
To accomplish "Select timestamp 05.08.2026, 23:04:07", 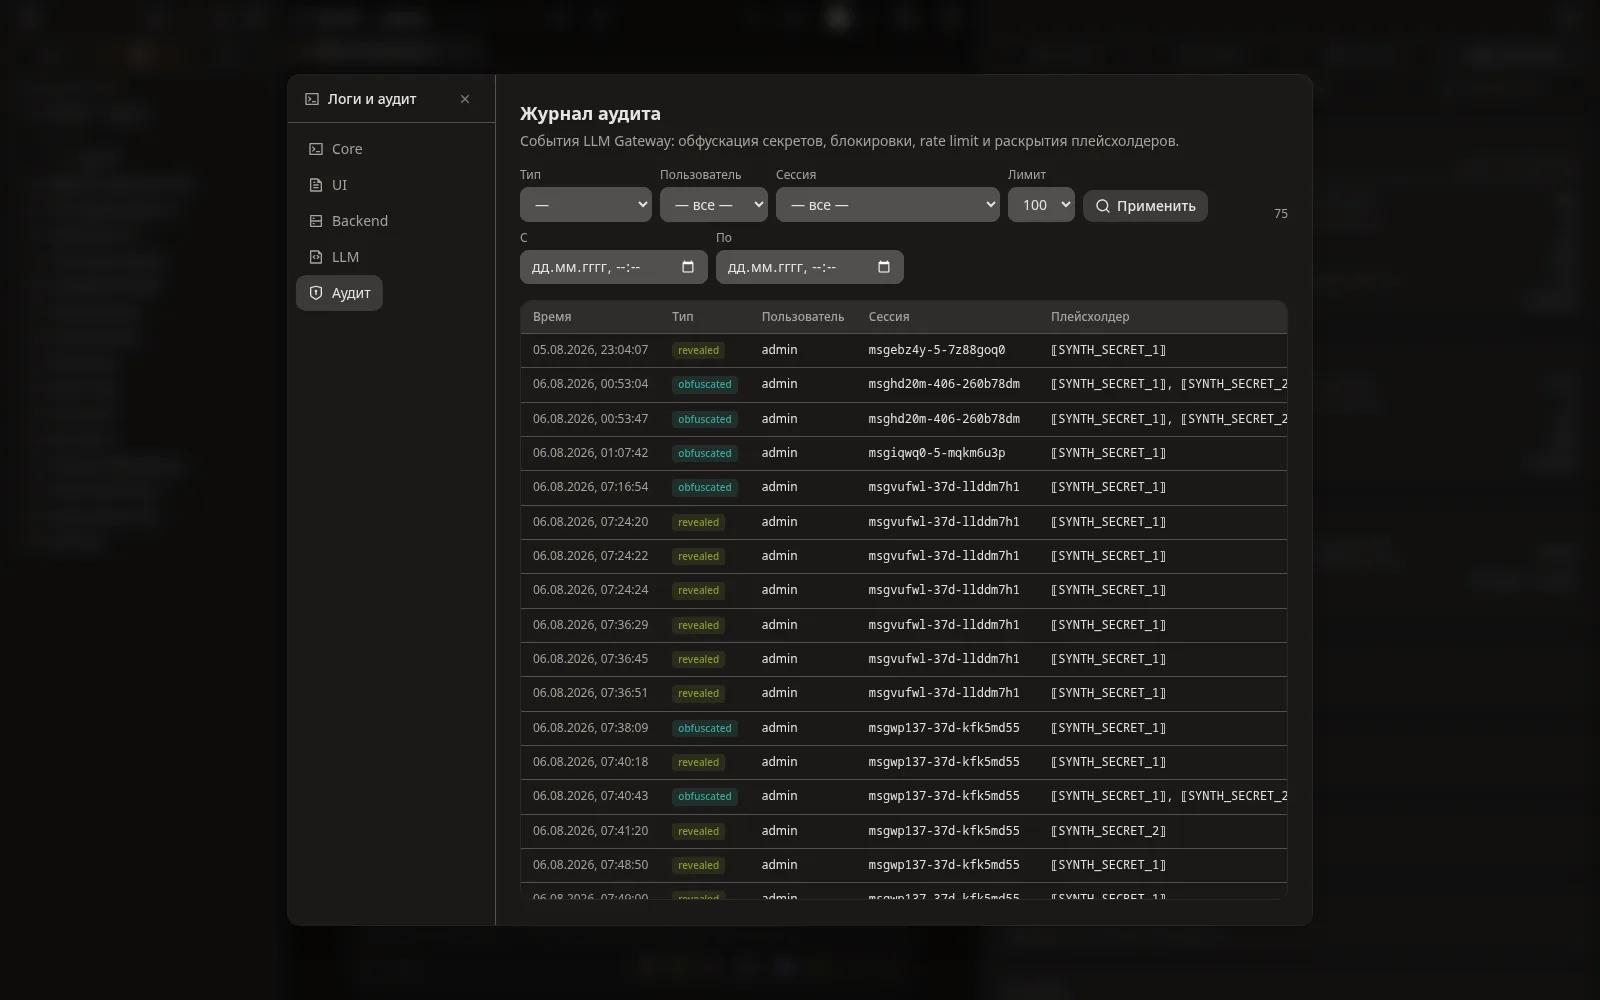I will click(590, 350).
